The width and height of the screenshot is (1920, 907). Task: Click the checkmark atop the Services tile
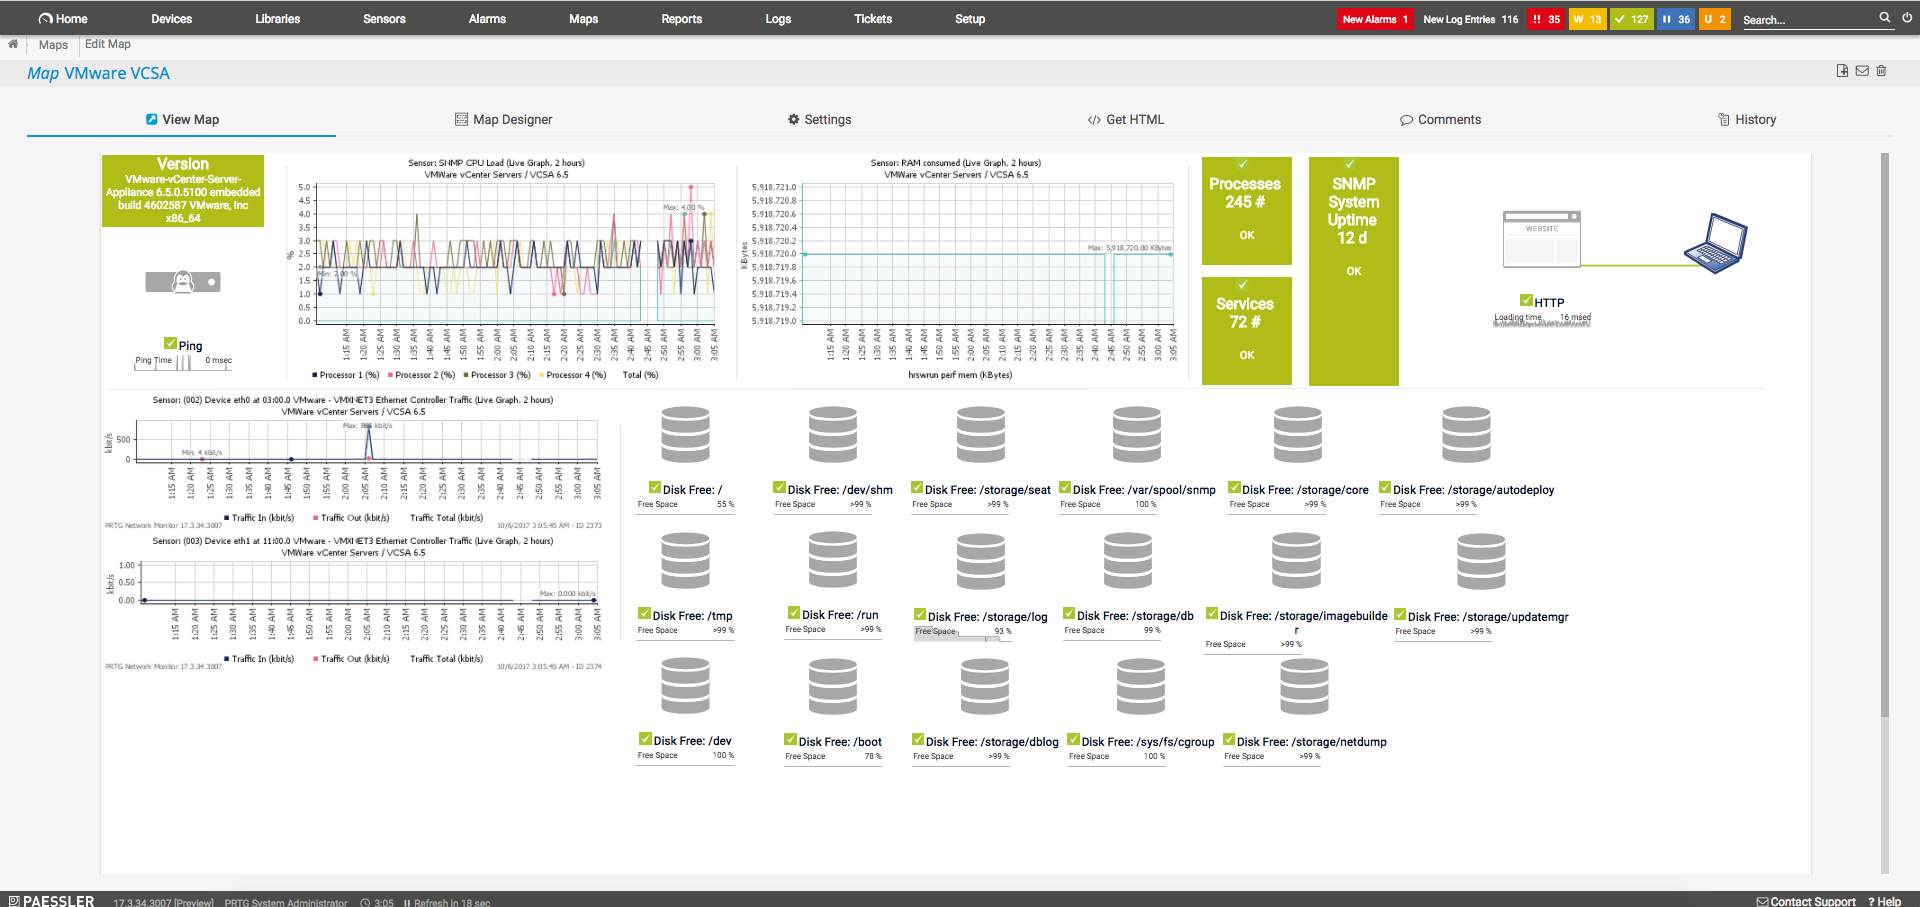[x=1243, y=284]
